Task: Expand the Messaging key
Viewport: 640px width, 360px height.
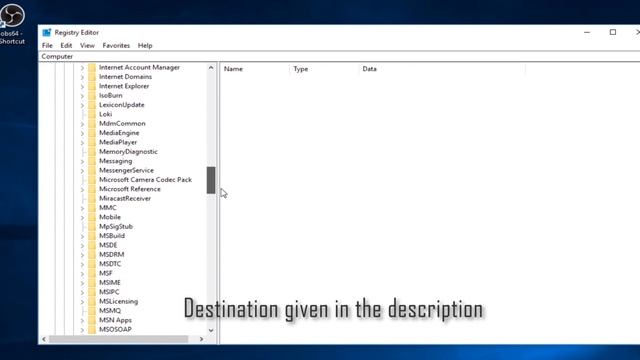Action: [82, 162]
